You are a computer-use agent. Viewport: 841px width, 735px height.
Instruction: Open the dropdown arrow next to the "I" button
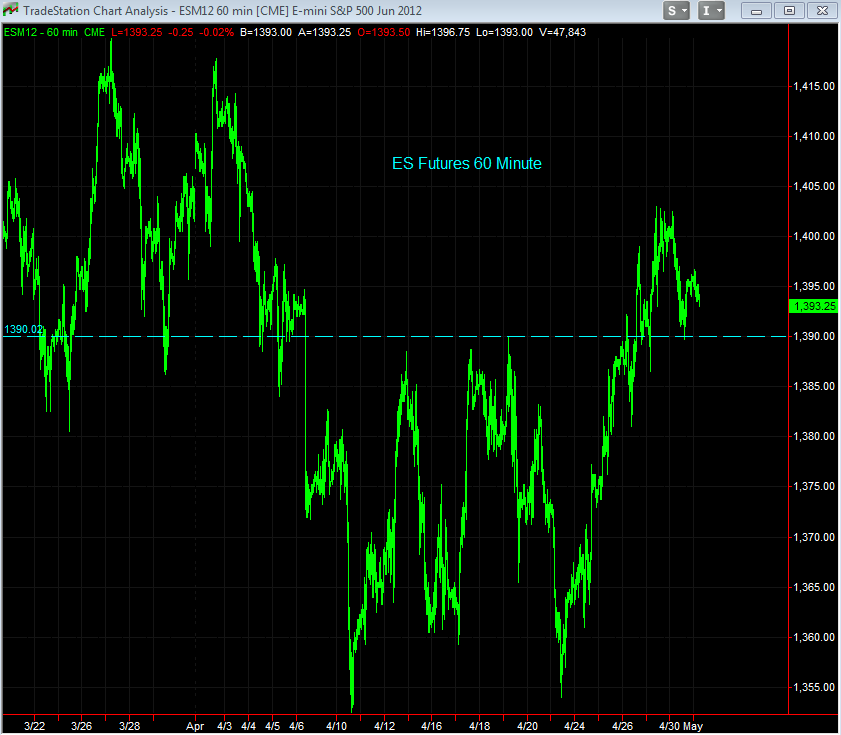pyautogui.click(x=719, y=10)
